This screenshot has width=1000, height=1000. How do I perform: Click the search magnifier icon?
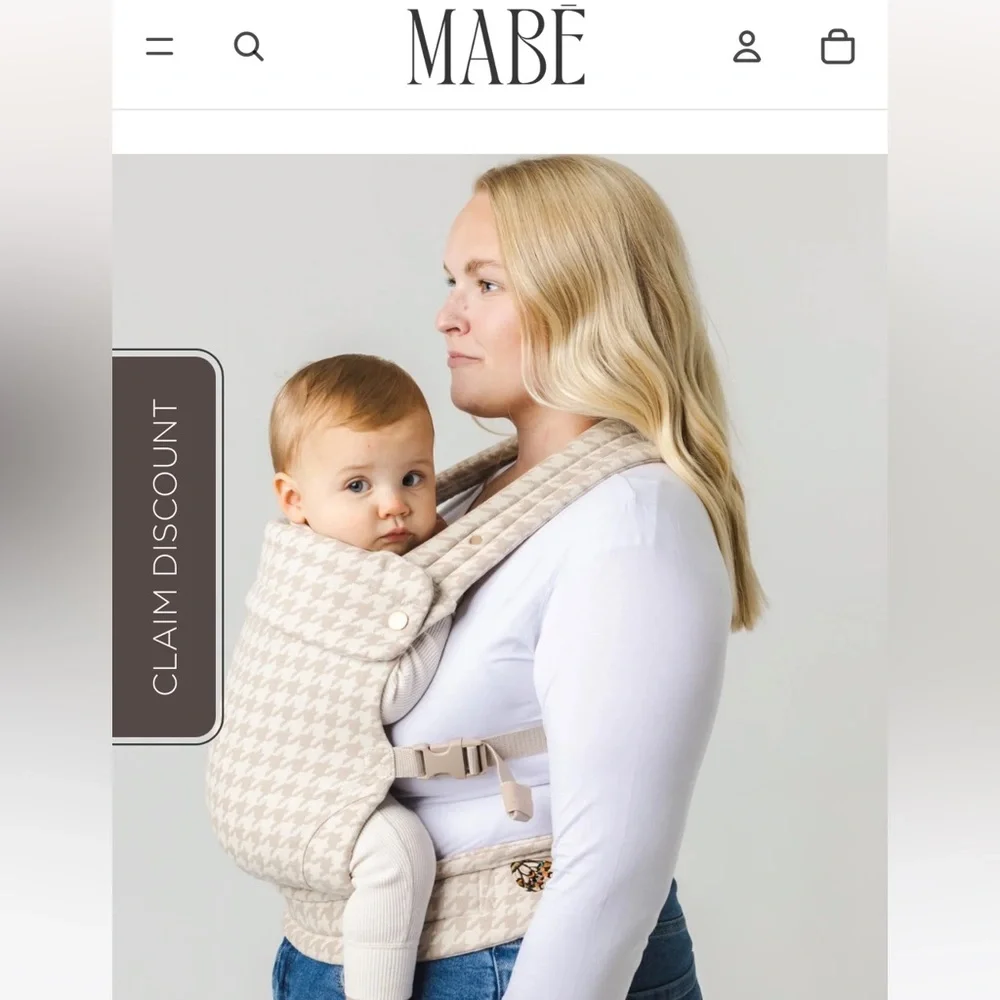point(249,47)
